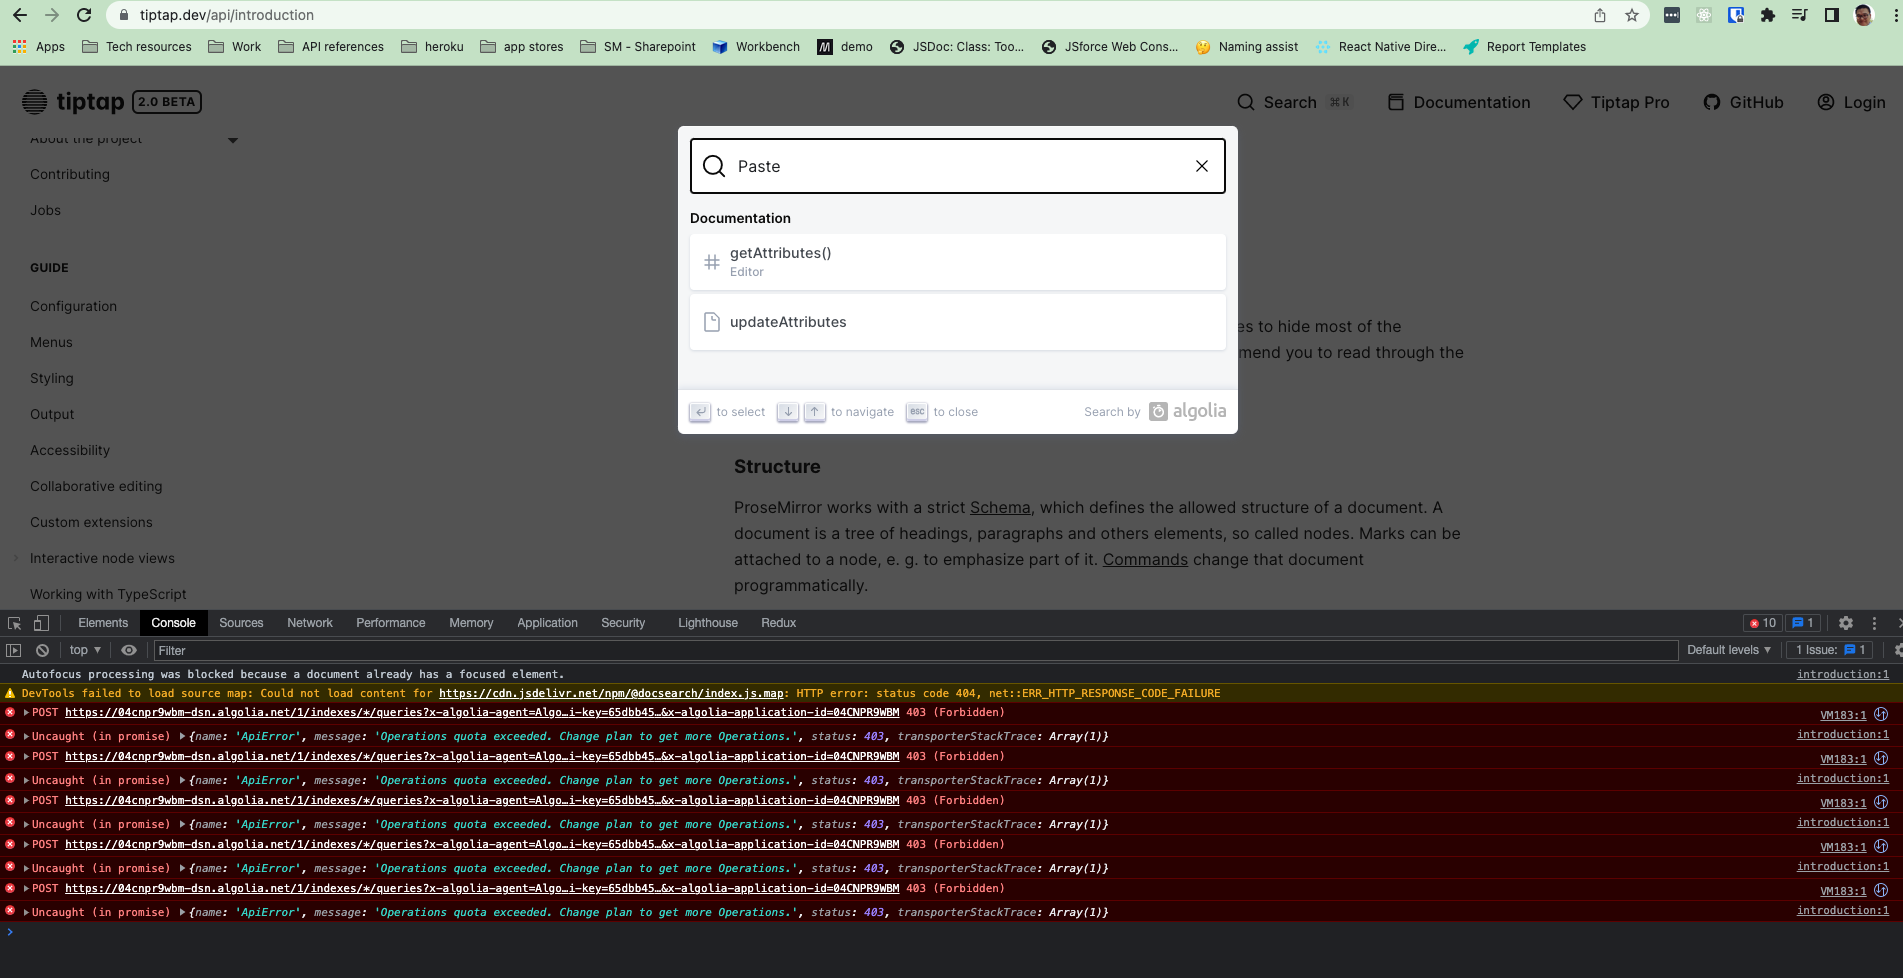Open introduction:1 link on the Autofocus message
Screen dimensions: 1903x978
[x=1843, y=674]
